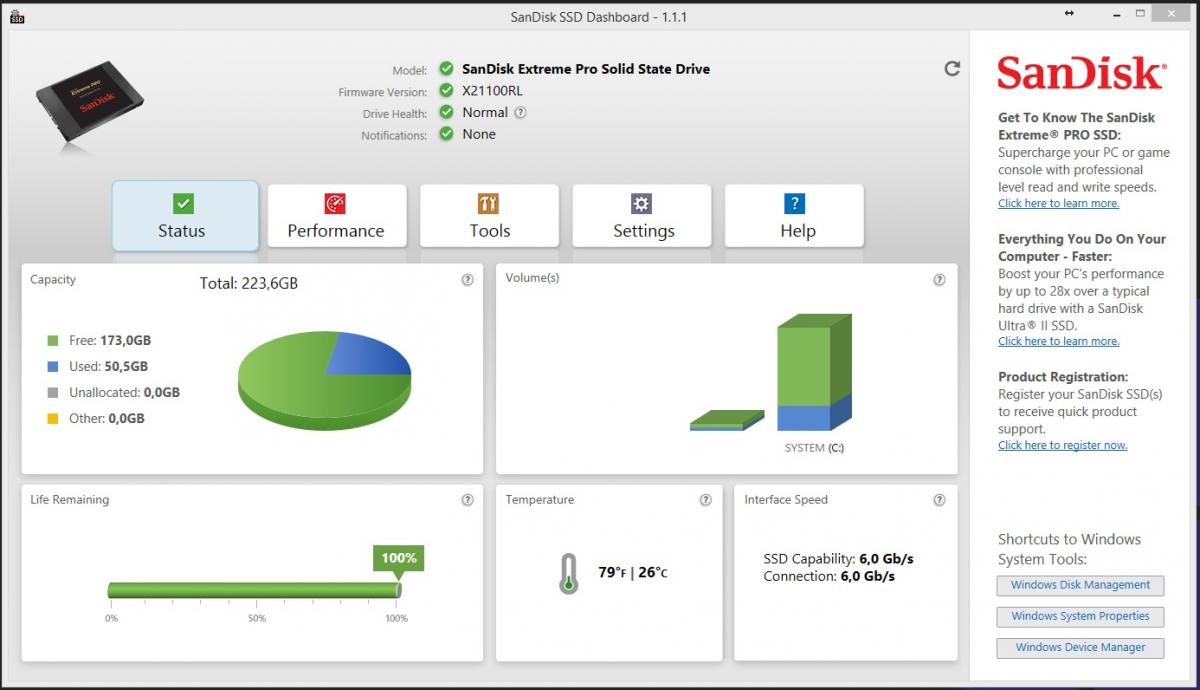Viewport: 1200px width, 690px height.
Task: Click the Notifications 'None' value
Action: 479,135
